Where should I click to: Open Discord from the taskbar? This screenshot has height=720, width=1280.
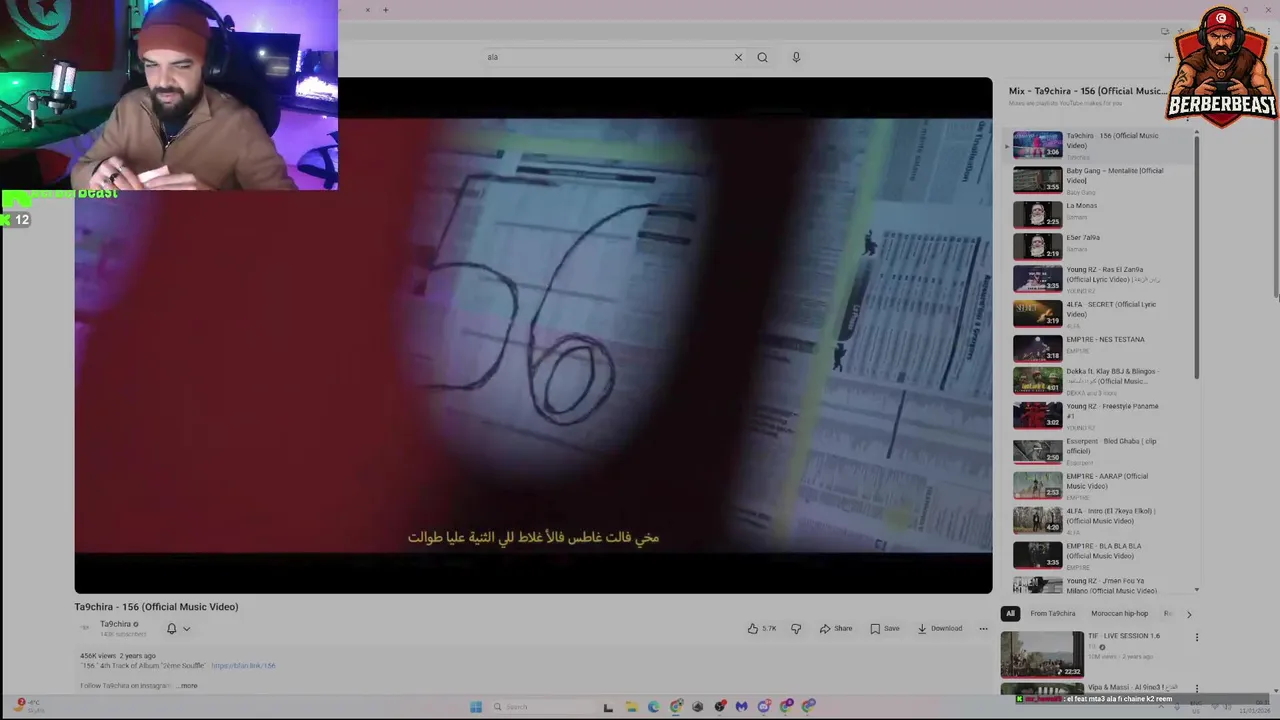[x=764, y=707]
